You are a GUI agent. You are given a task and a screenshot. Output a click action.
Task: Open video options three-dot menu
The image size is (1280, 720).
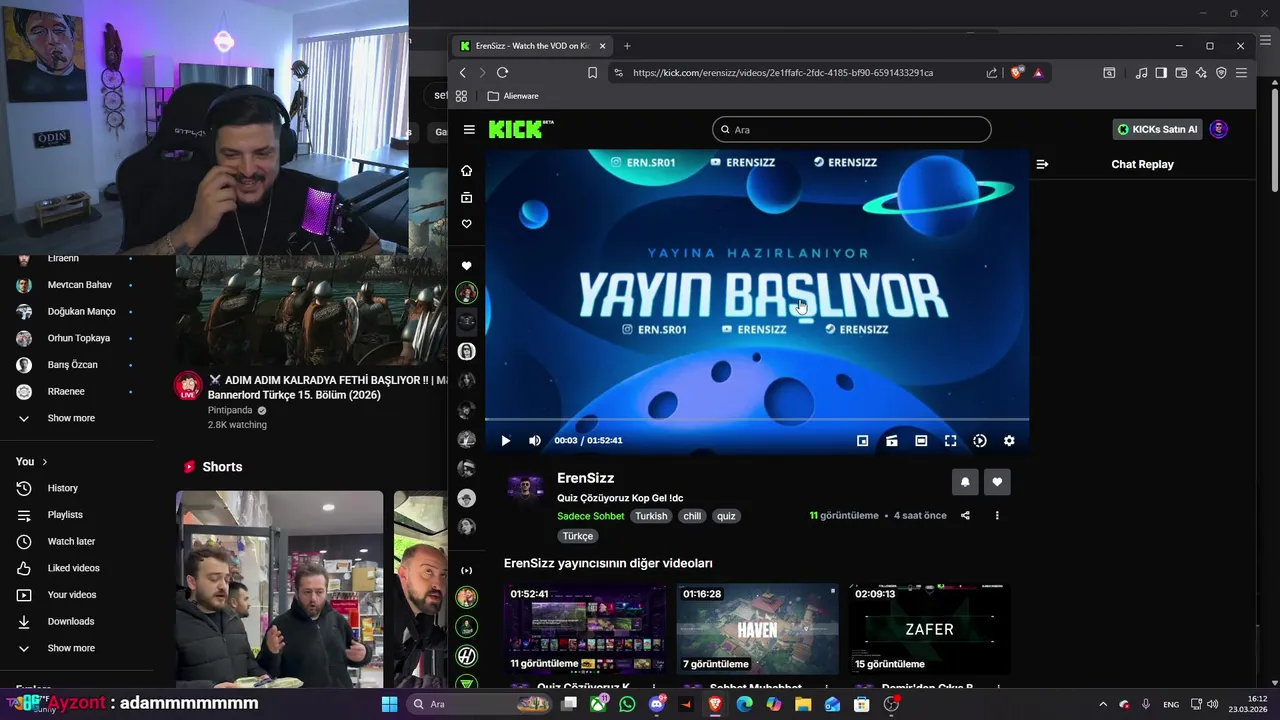click(x=997, y=516)
